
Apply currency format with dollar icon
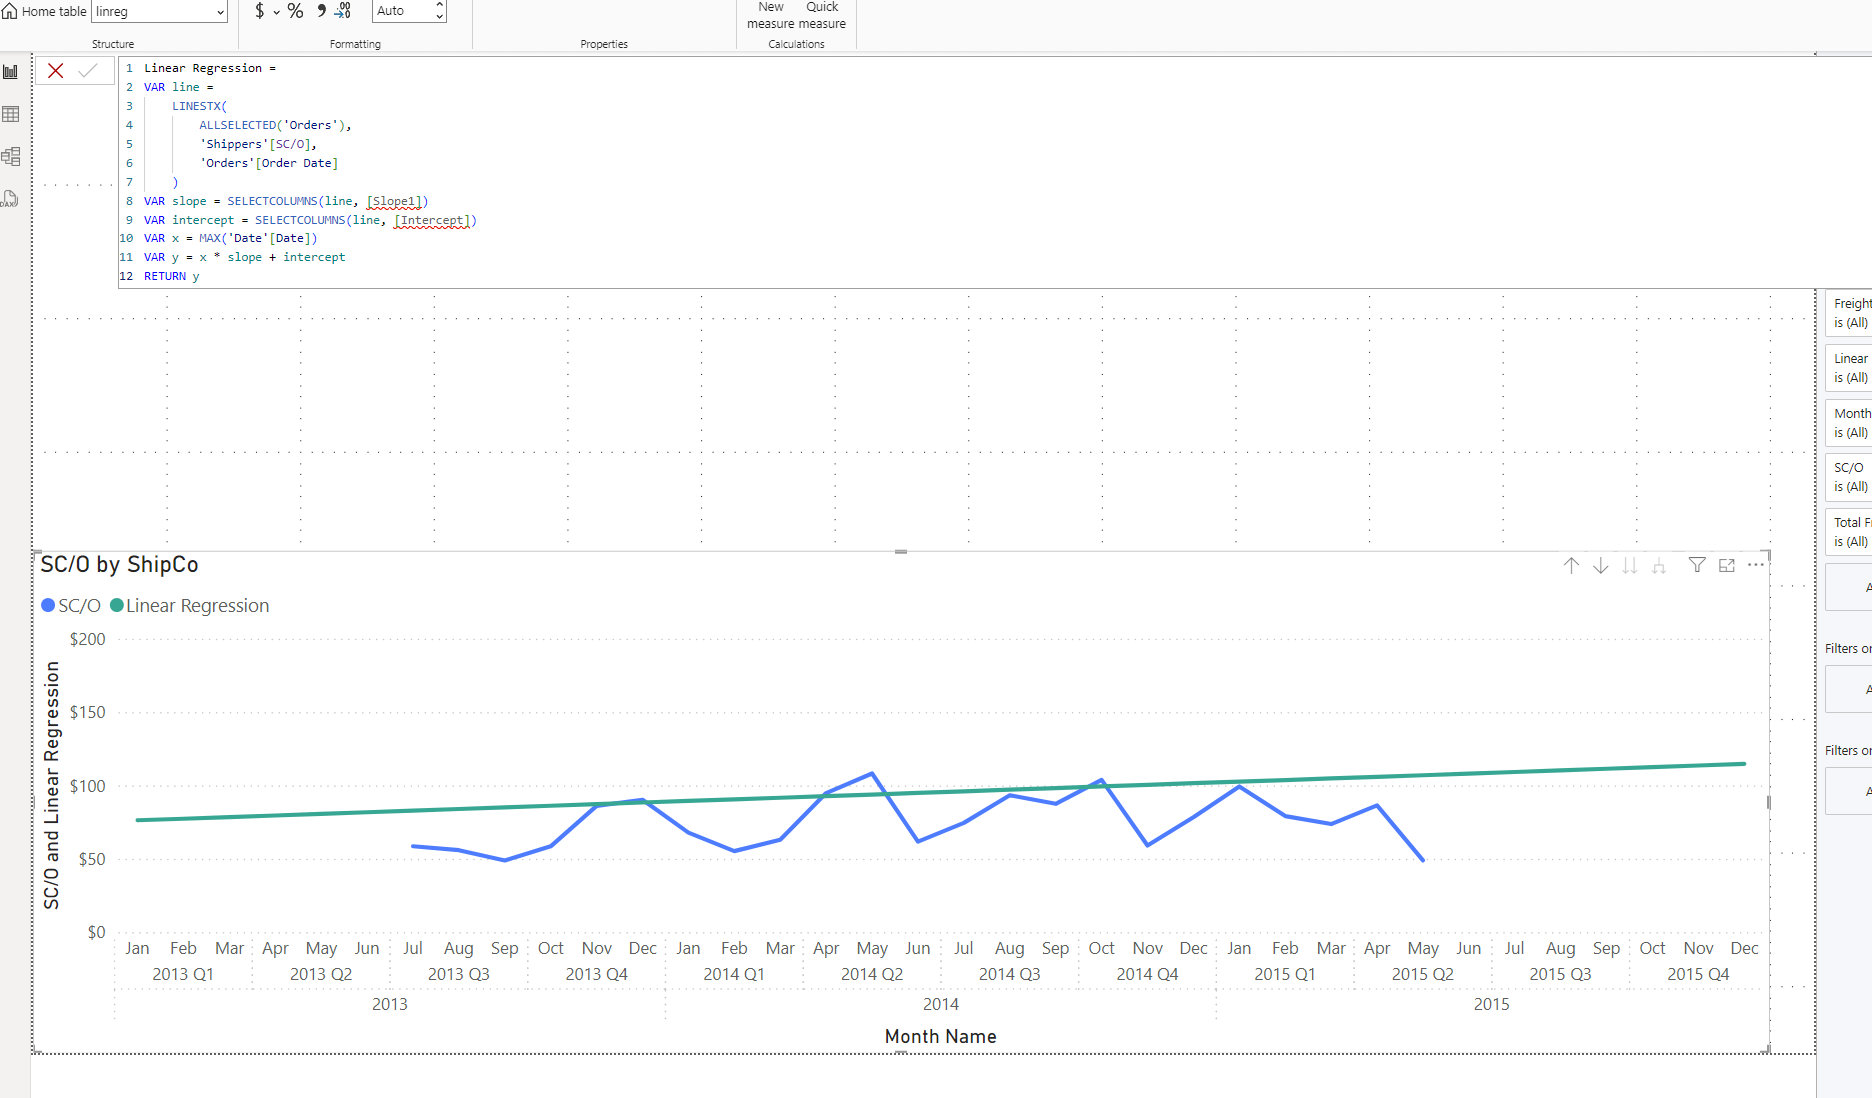[260, 10]
